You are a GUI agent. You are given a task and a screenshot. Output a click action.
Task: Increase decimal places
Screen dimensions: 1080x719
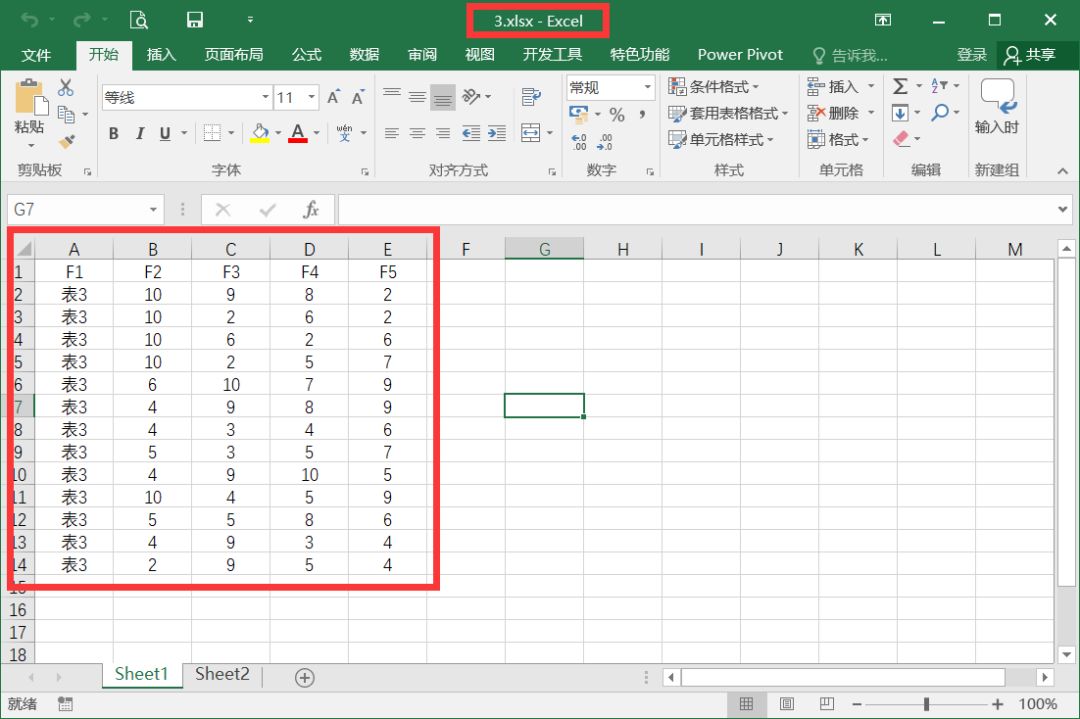tap(579, 142)
